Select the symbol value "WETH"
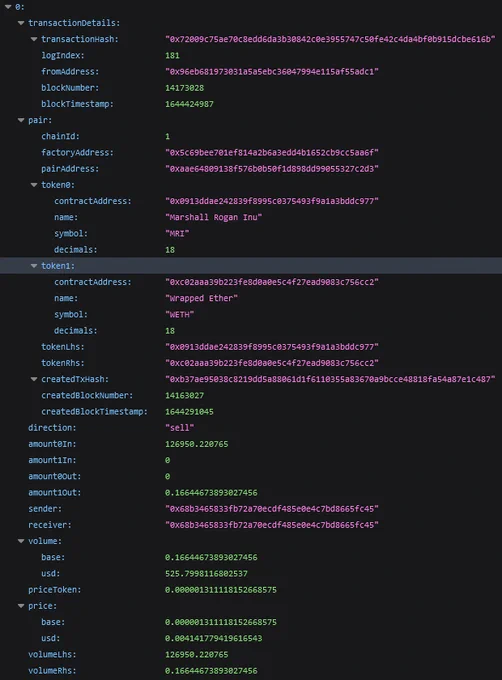This screenshot has width=502, height=680. [179, 314]
